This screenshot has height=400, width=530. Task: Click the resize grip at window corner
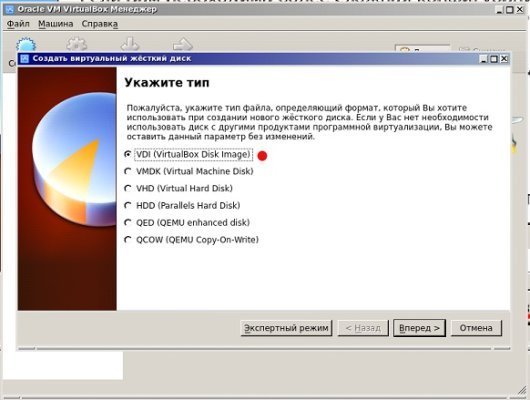click(522, 392)
